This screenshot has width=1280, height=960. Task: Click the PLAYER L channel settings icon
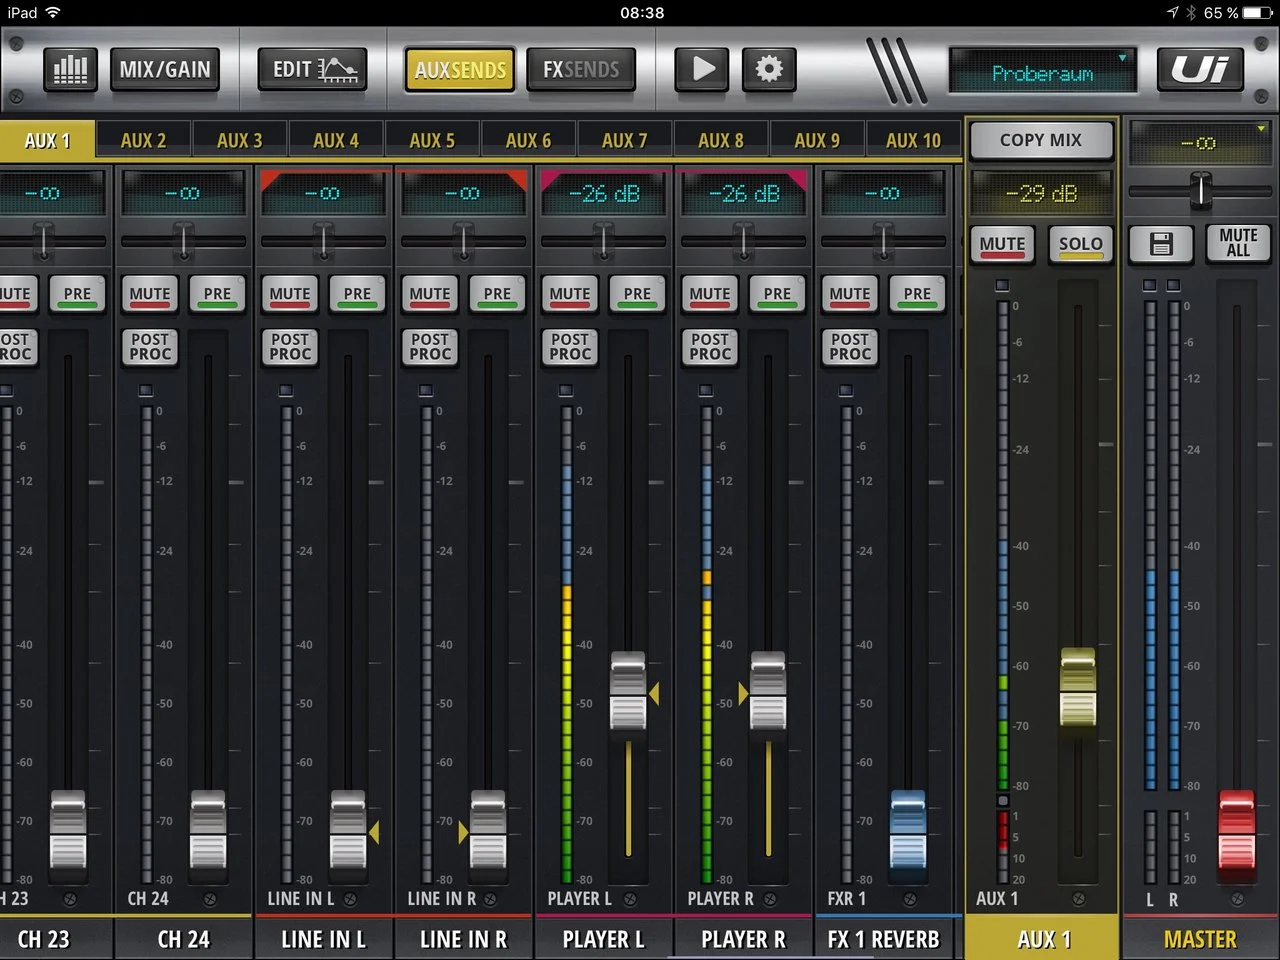click(630, 899)
